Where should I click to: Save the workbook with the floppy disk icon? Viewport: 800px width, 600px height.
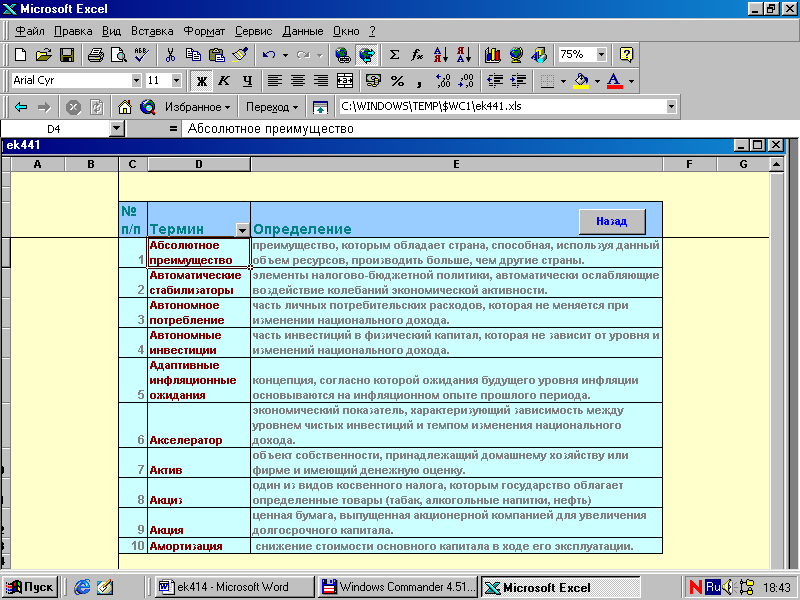coord(67,55)
